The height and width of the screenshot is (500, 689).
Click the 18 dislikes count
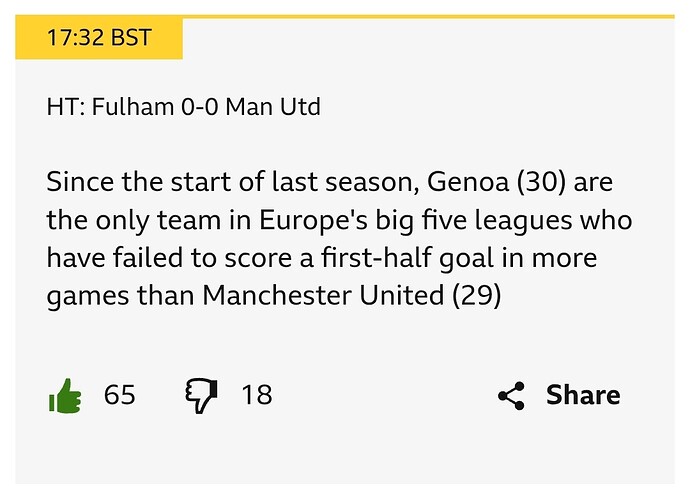tap(256, 395)
